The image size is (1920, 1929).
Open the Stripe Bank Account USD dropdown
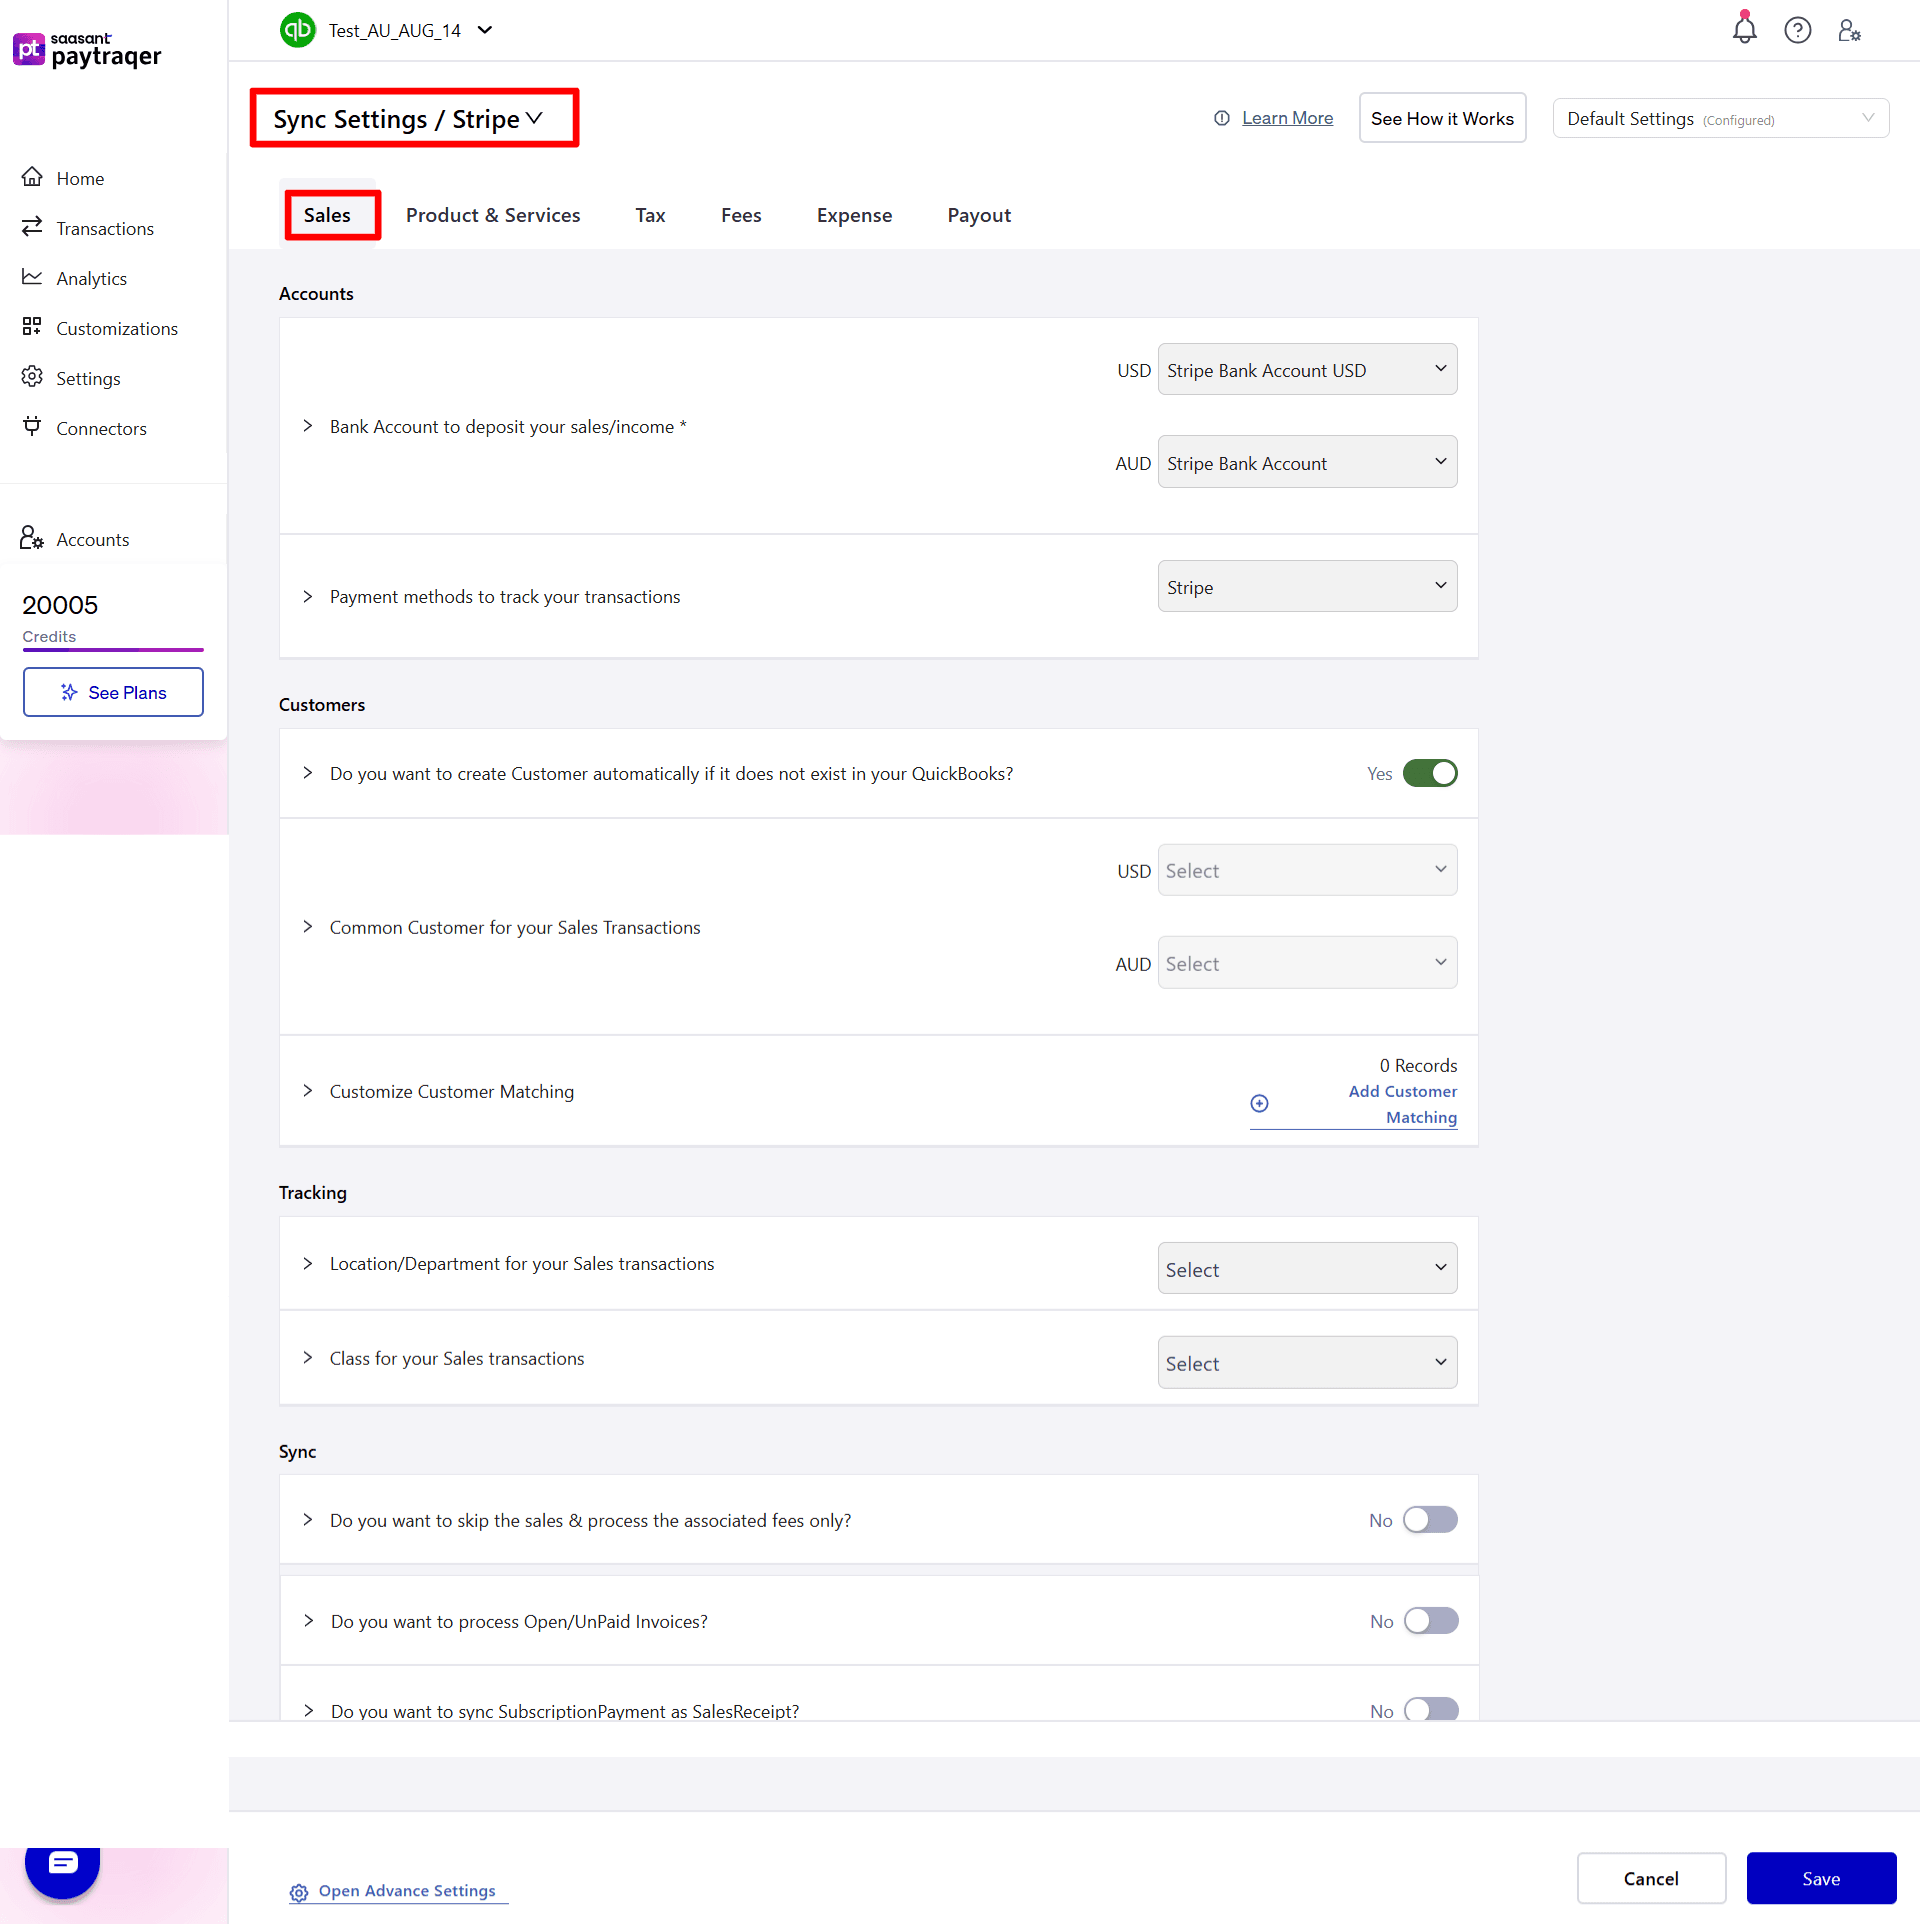[x=1306, y=369]
